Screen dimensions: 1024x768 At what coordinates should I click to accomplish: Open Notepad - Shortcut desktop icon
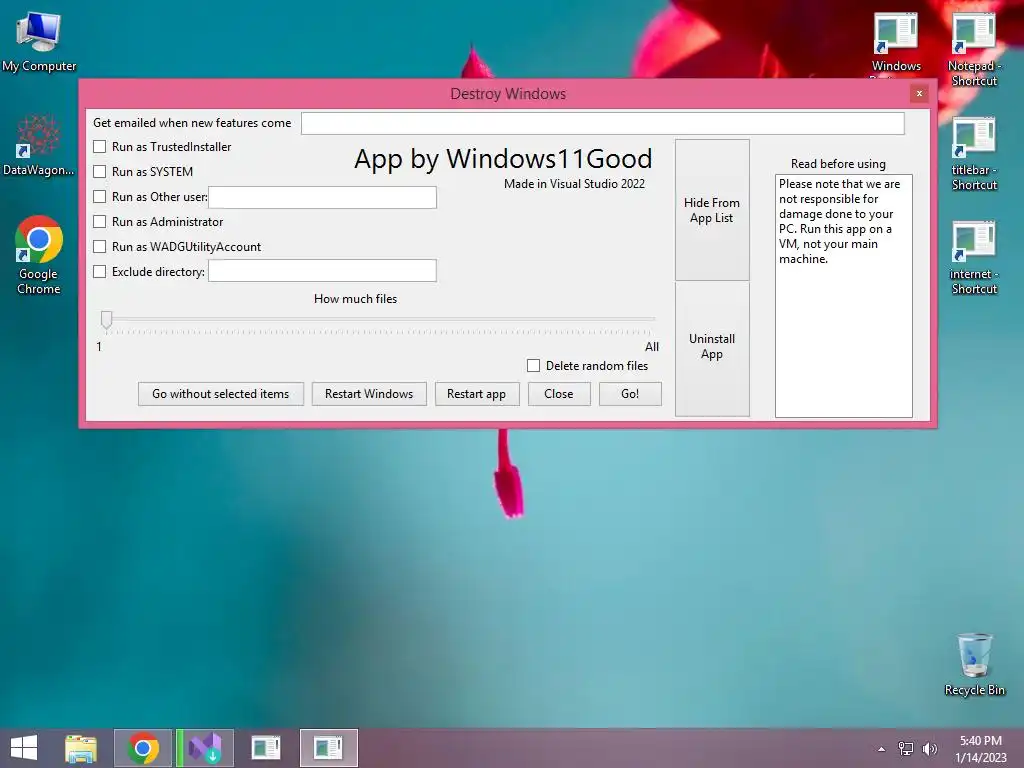coord(974,49)
